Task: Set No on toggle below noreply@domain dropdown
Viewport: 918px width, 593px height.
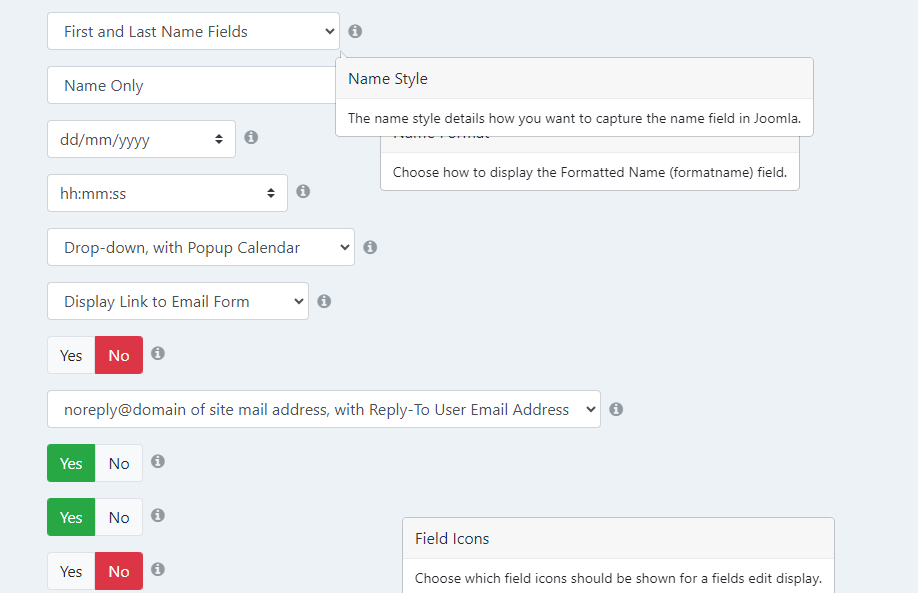Action: (x=119, y=463)
